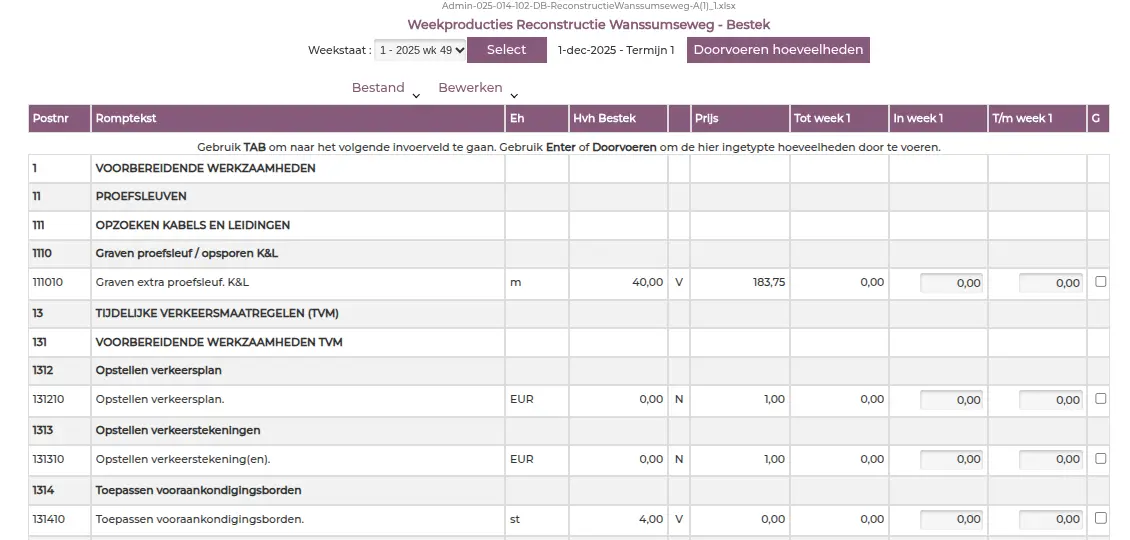Viewport: 1130px width, 540px height.
Task: Click the Hvh Bestek value 4,00
Action: click(651, 519)
